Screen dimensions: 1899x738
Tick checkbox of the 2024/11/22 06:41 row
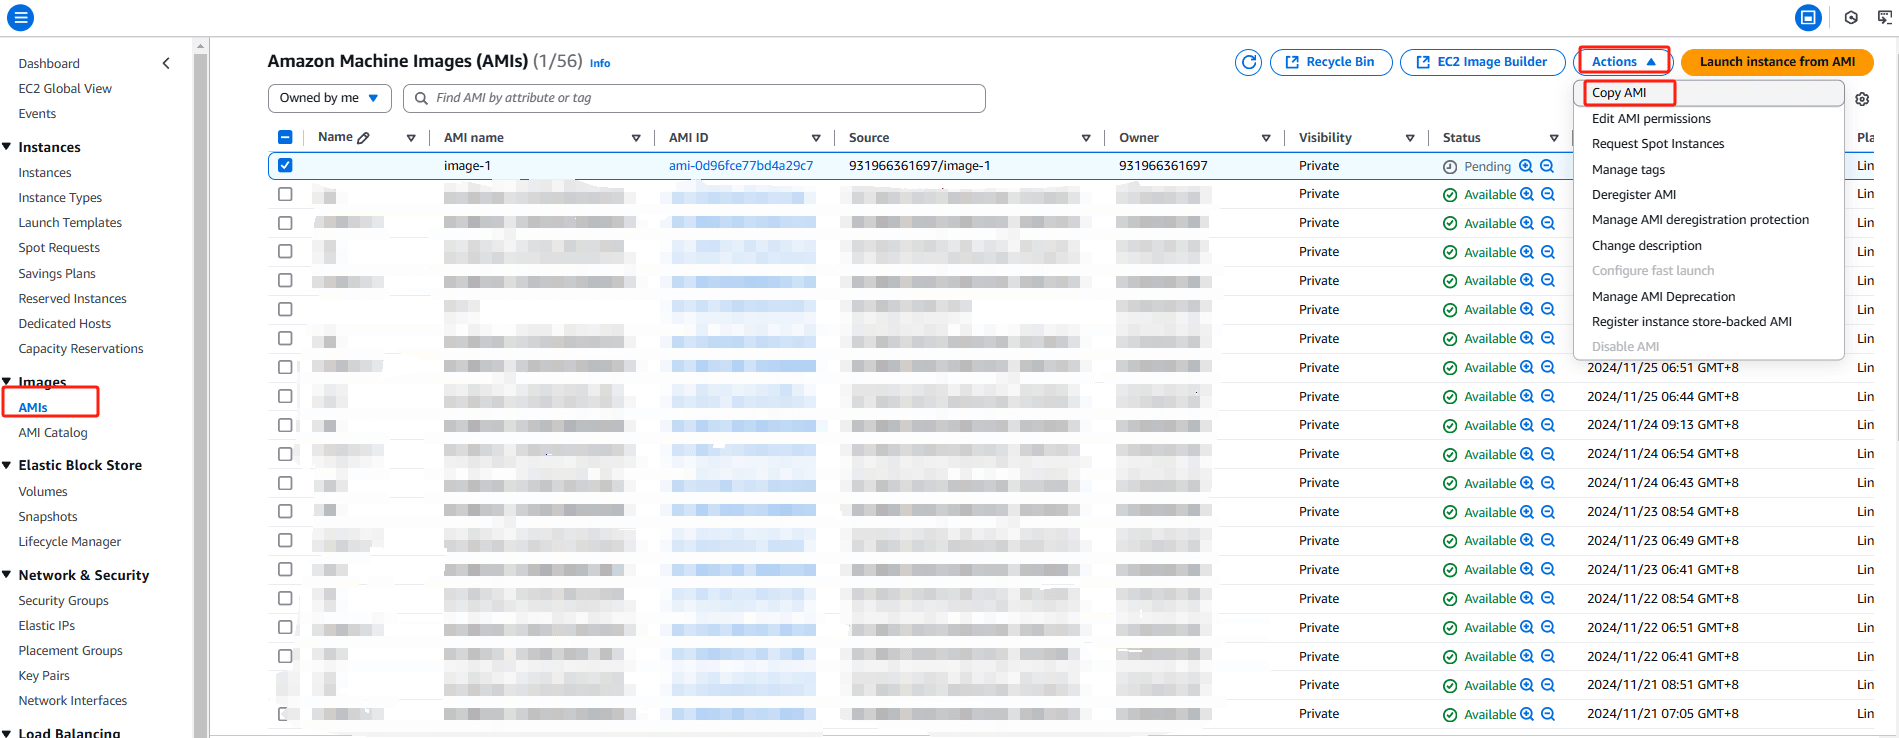click(x=285, y=656)
